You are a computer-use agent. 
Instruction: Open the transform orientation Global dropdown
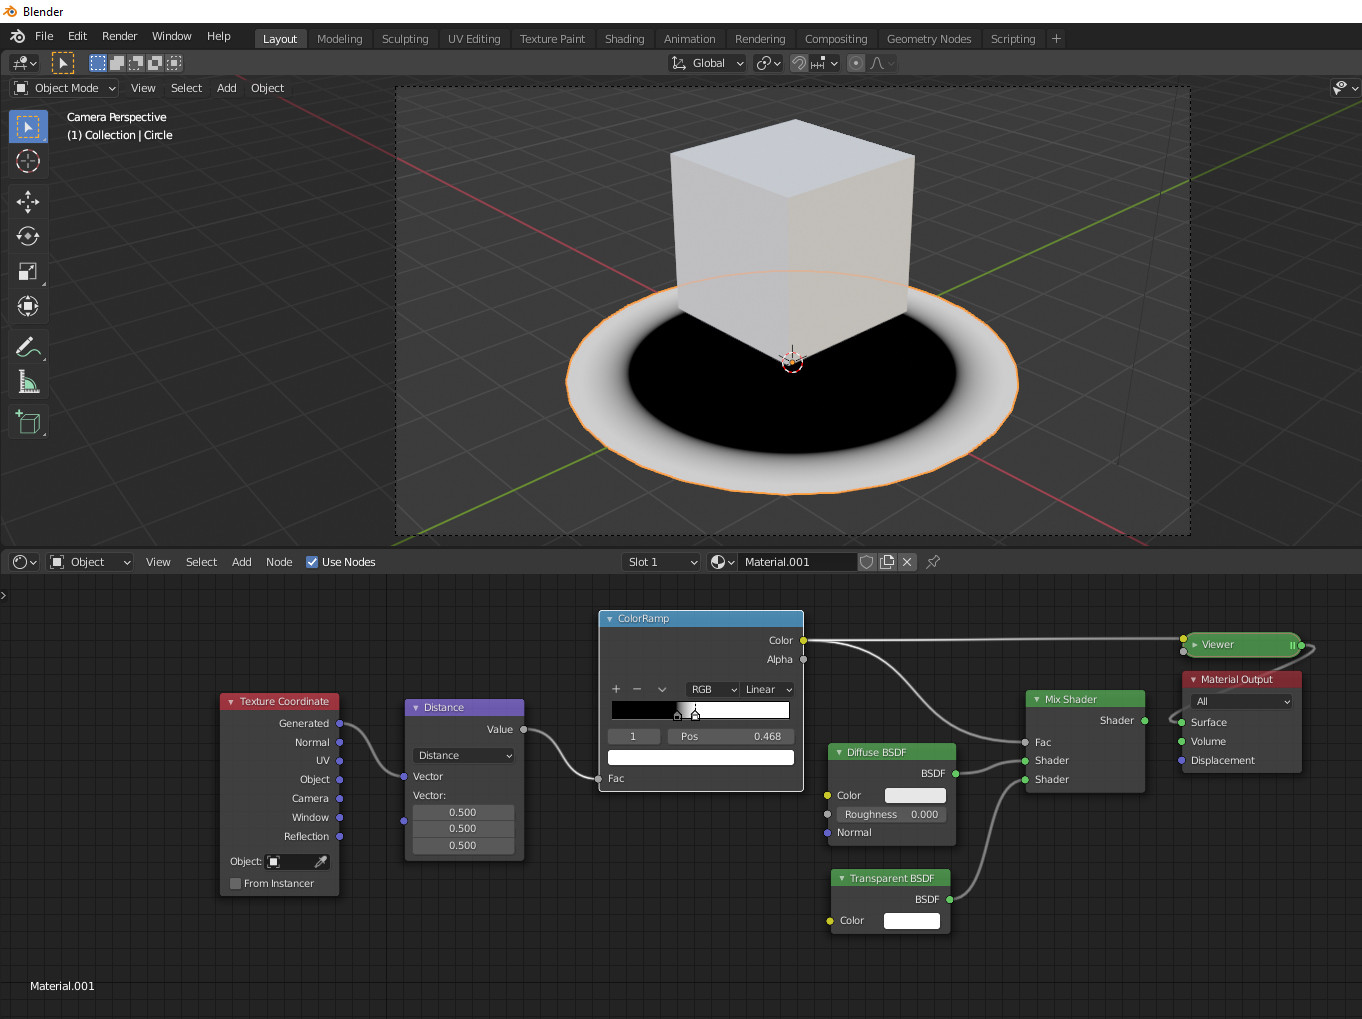click(x=707, y=62)
